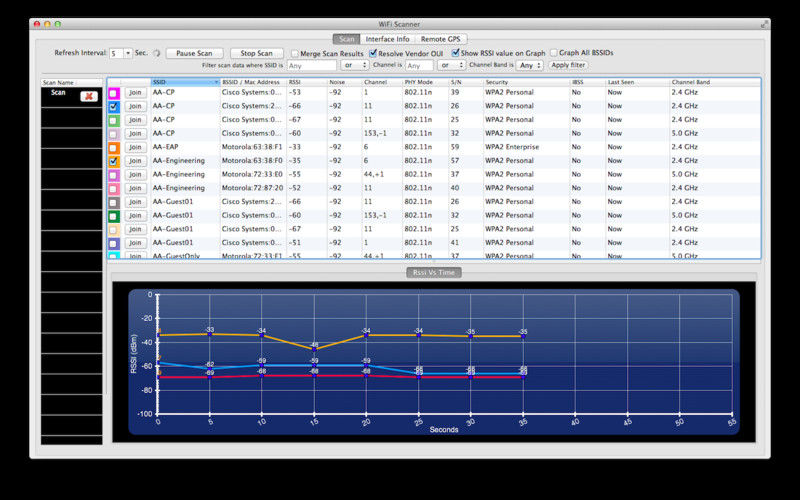Screen dimensions: 800x500
Task: Click the -33 data point at 5 seconds
Action: 210,334
